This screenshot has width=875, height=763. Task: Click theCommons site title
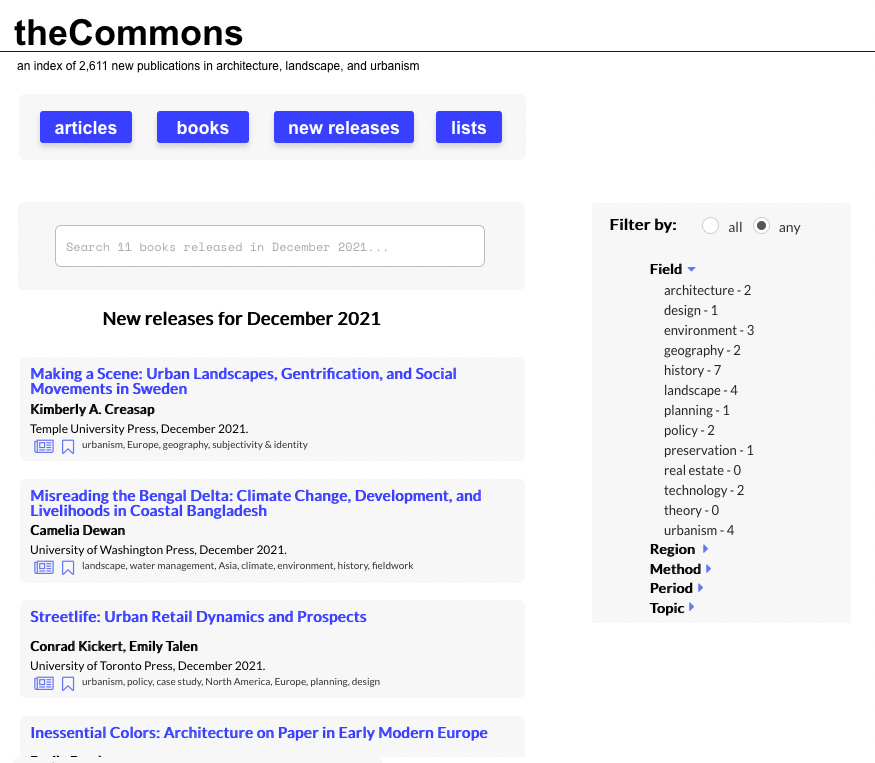coord(129,32)
